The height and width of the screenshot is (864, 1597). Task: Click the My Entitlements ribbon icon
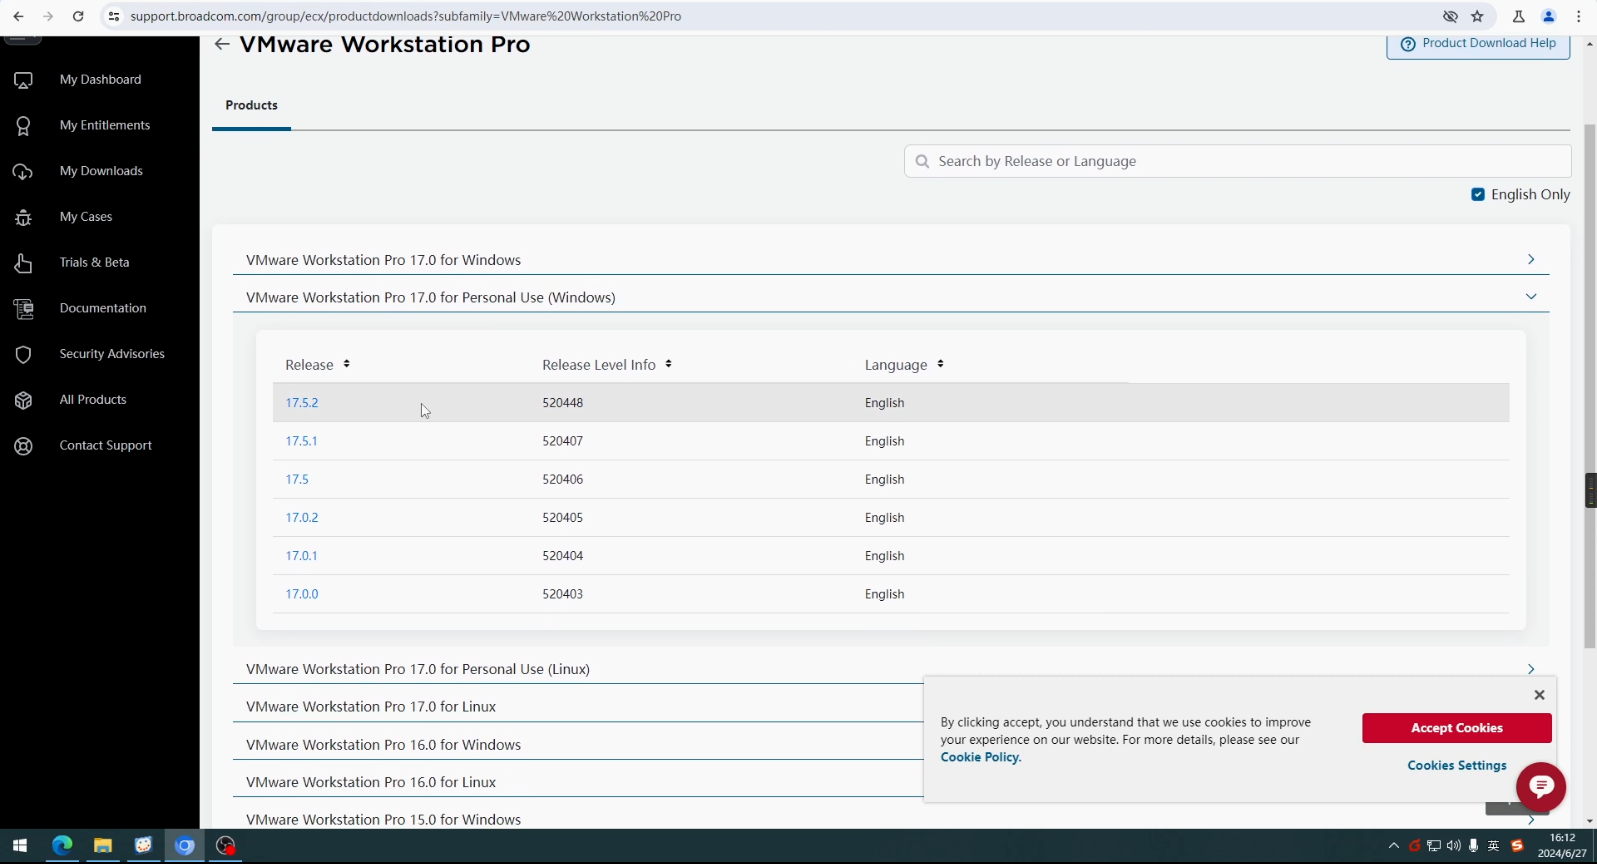click(23, 126)
